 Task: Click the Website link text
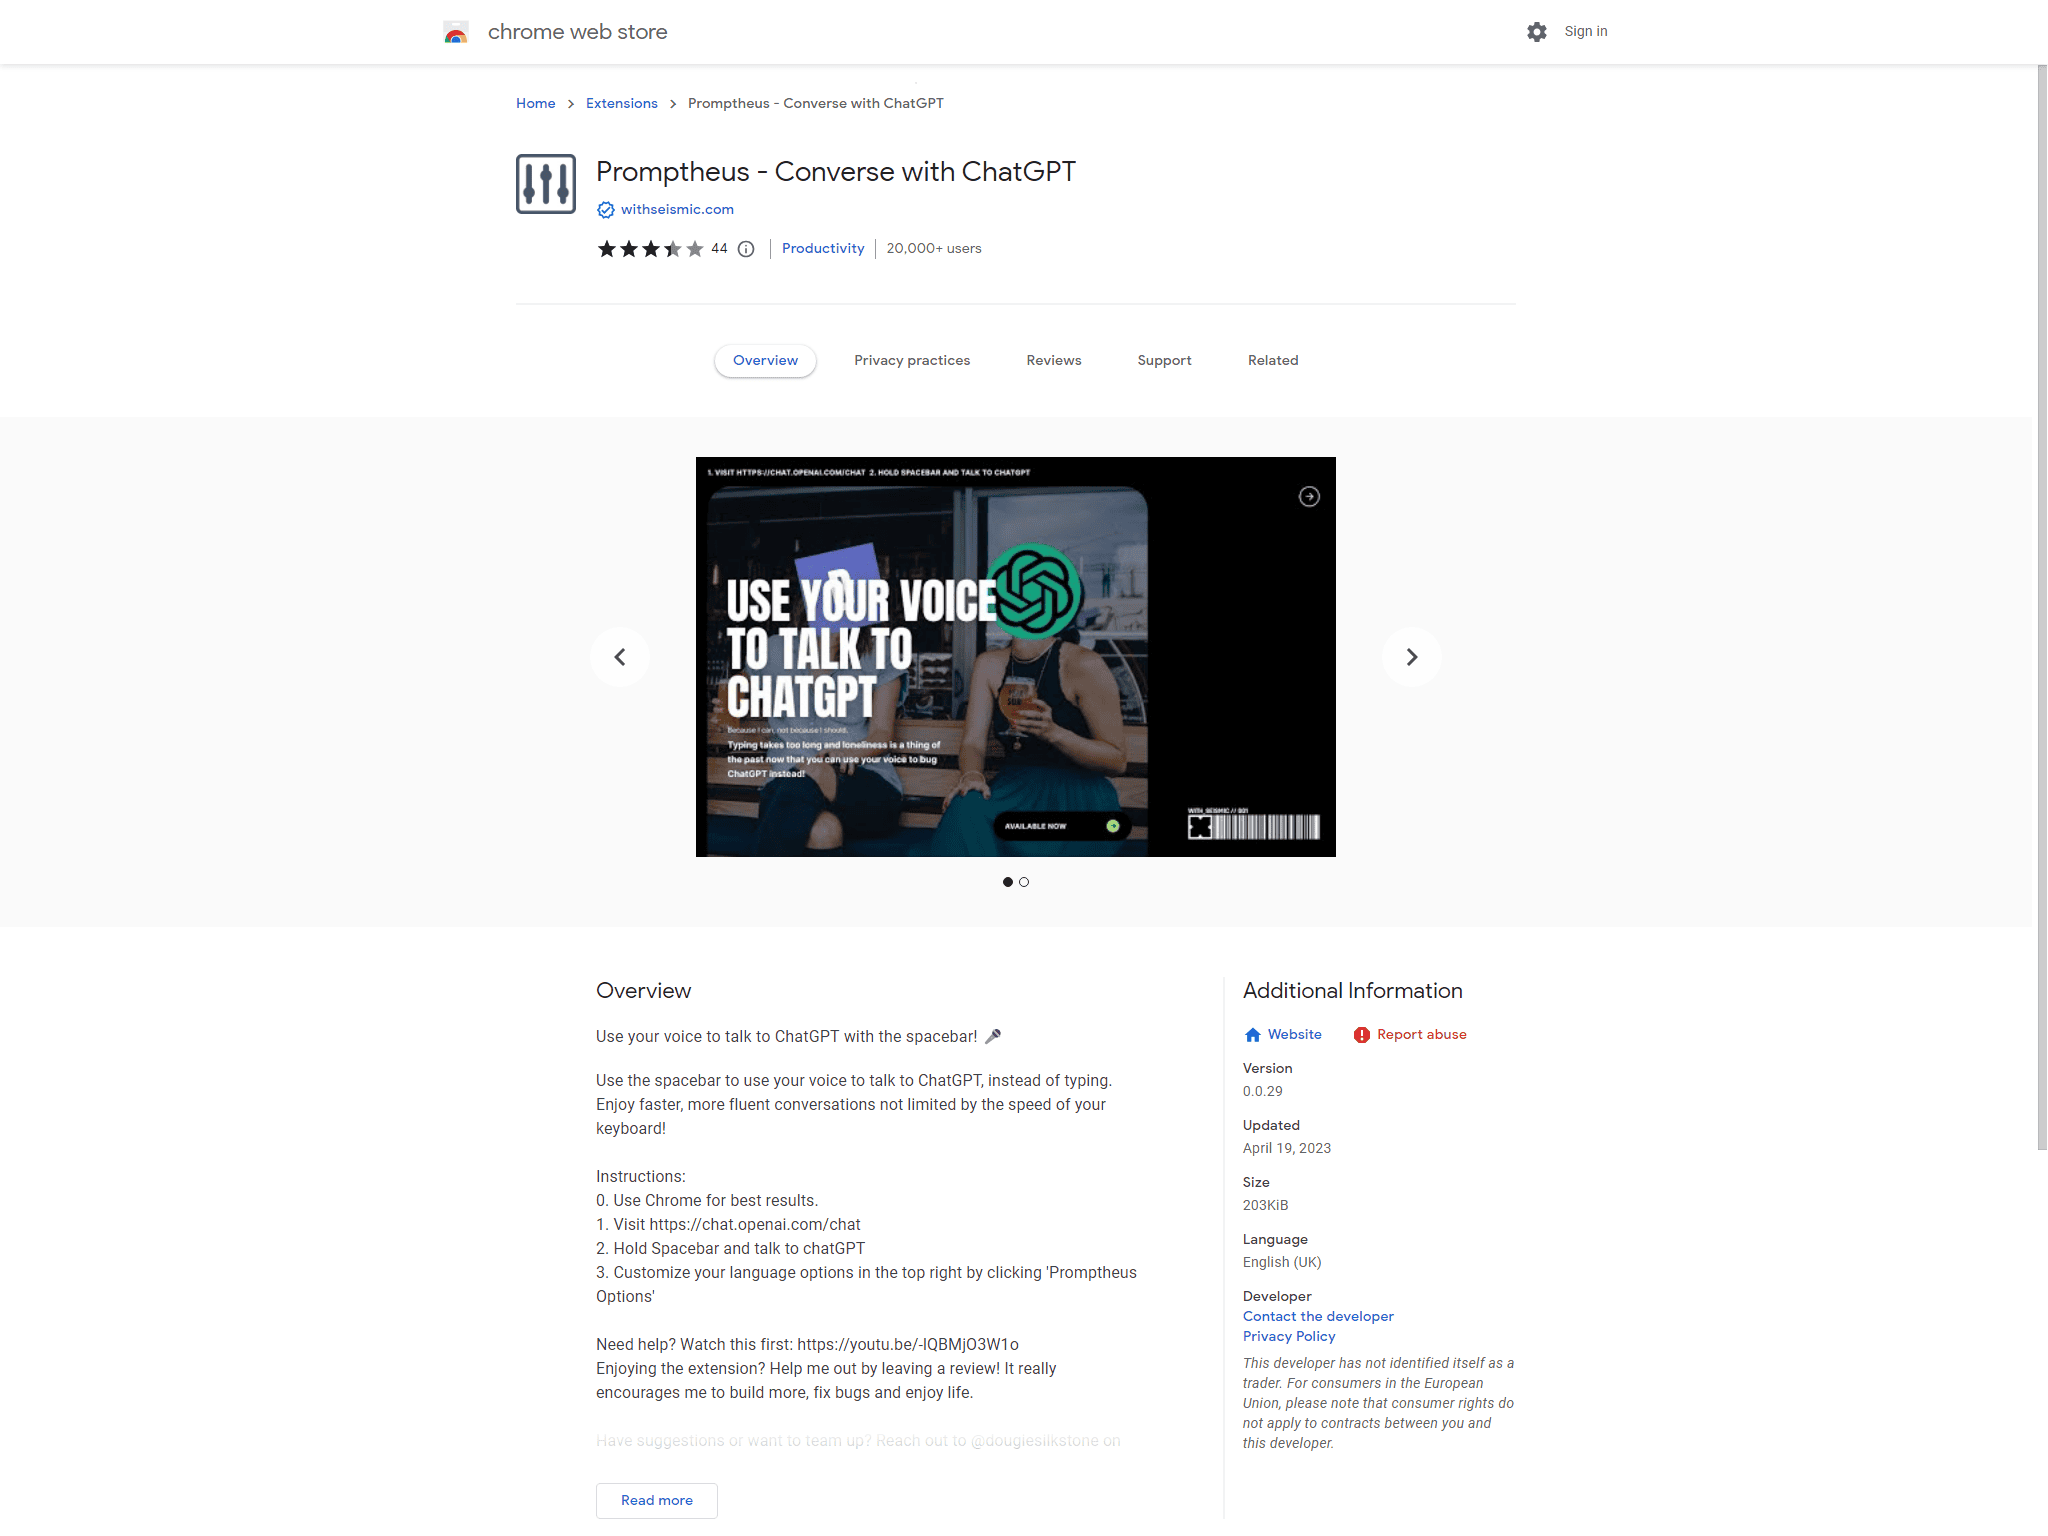click(x=1295, y=1035)
